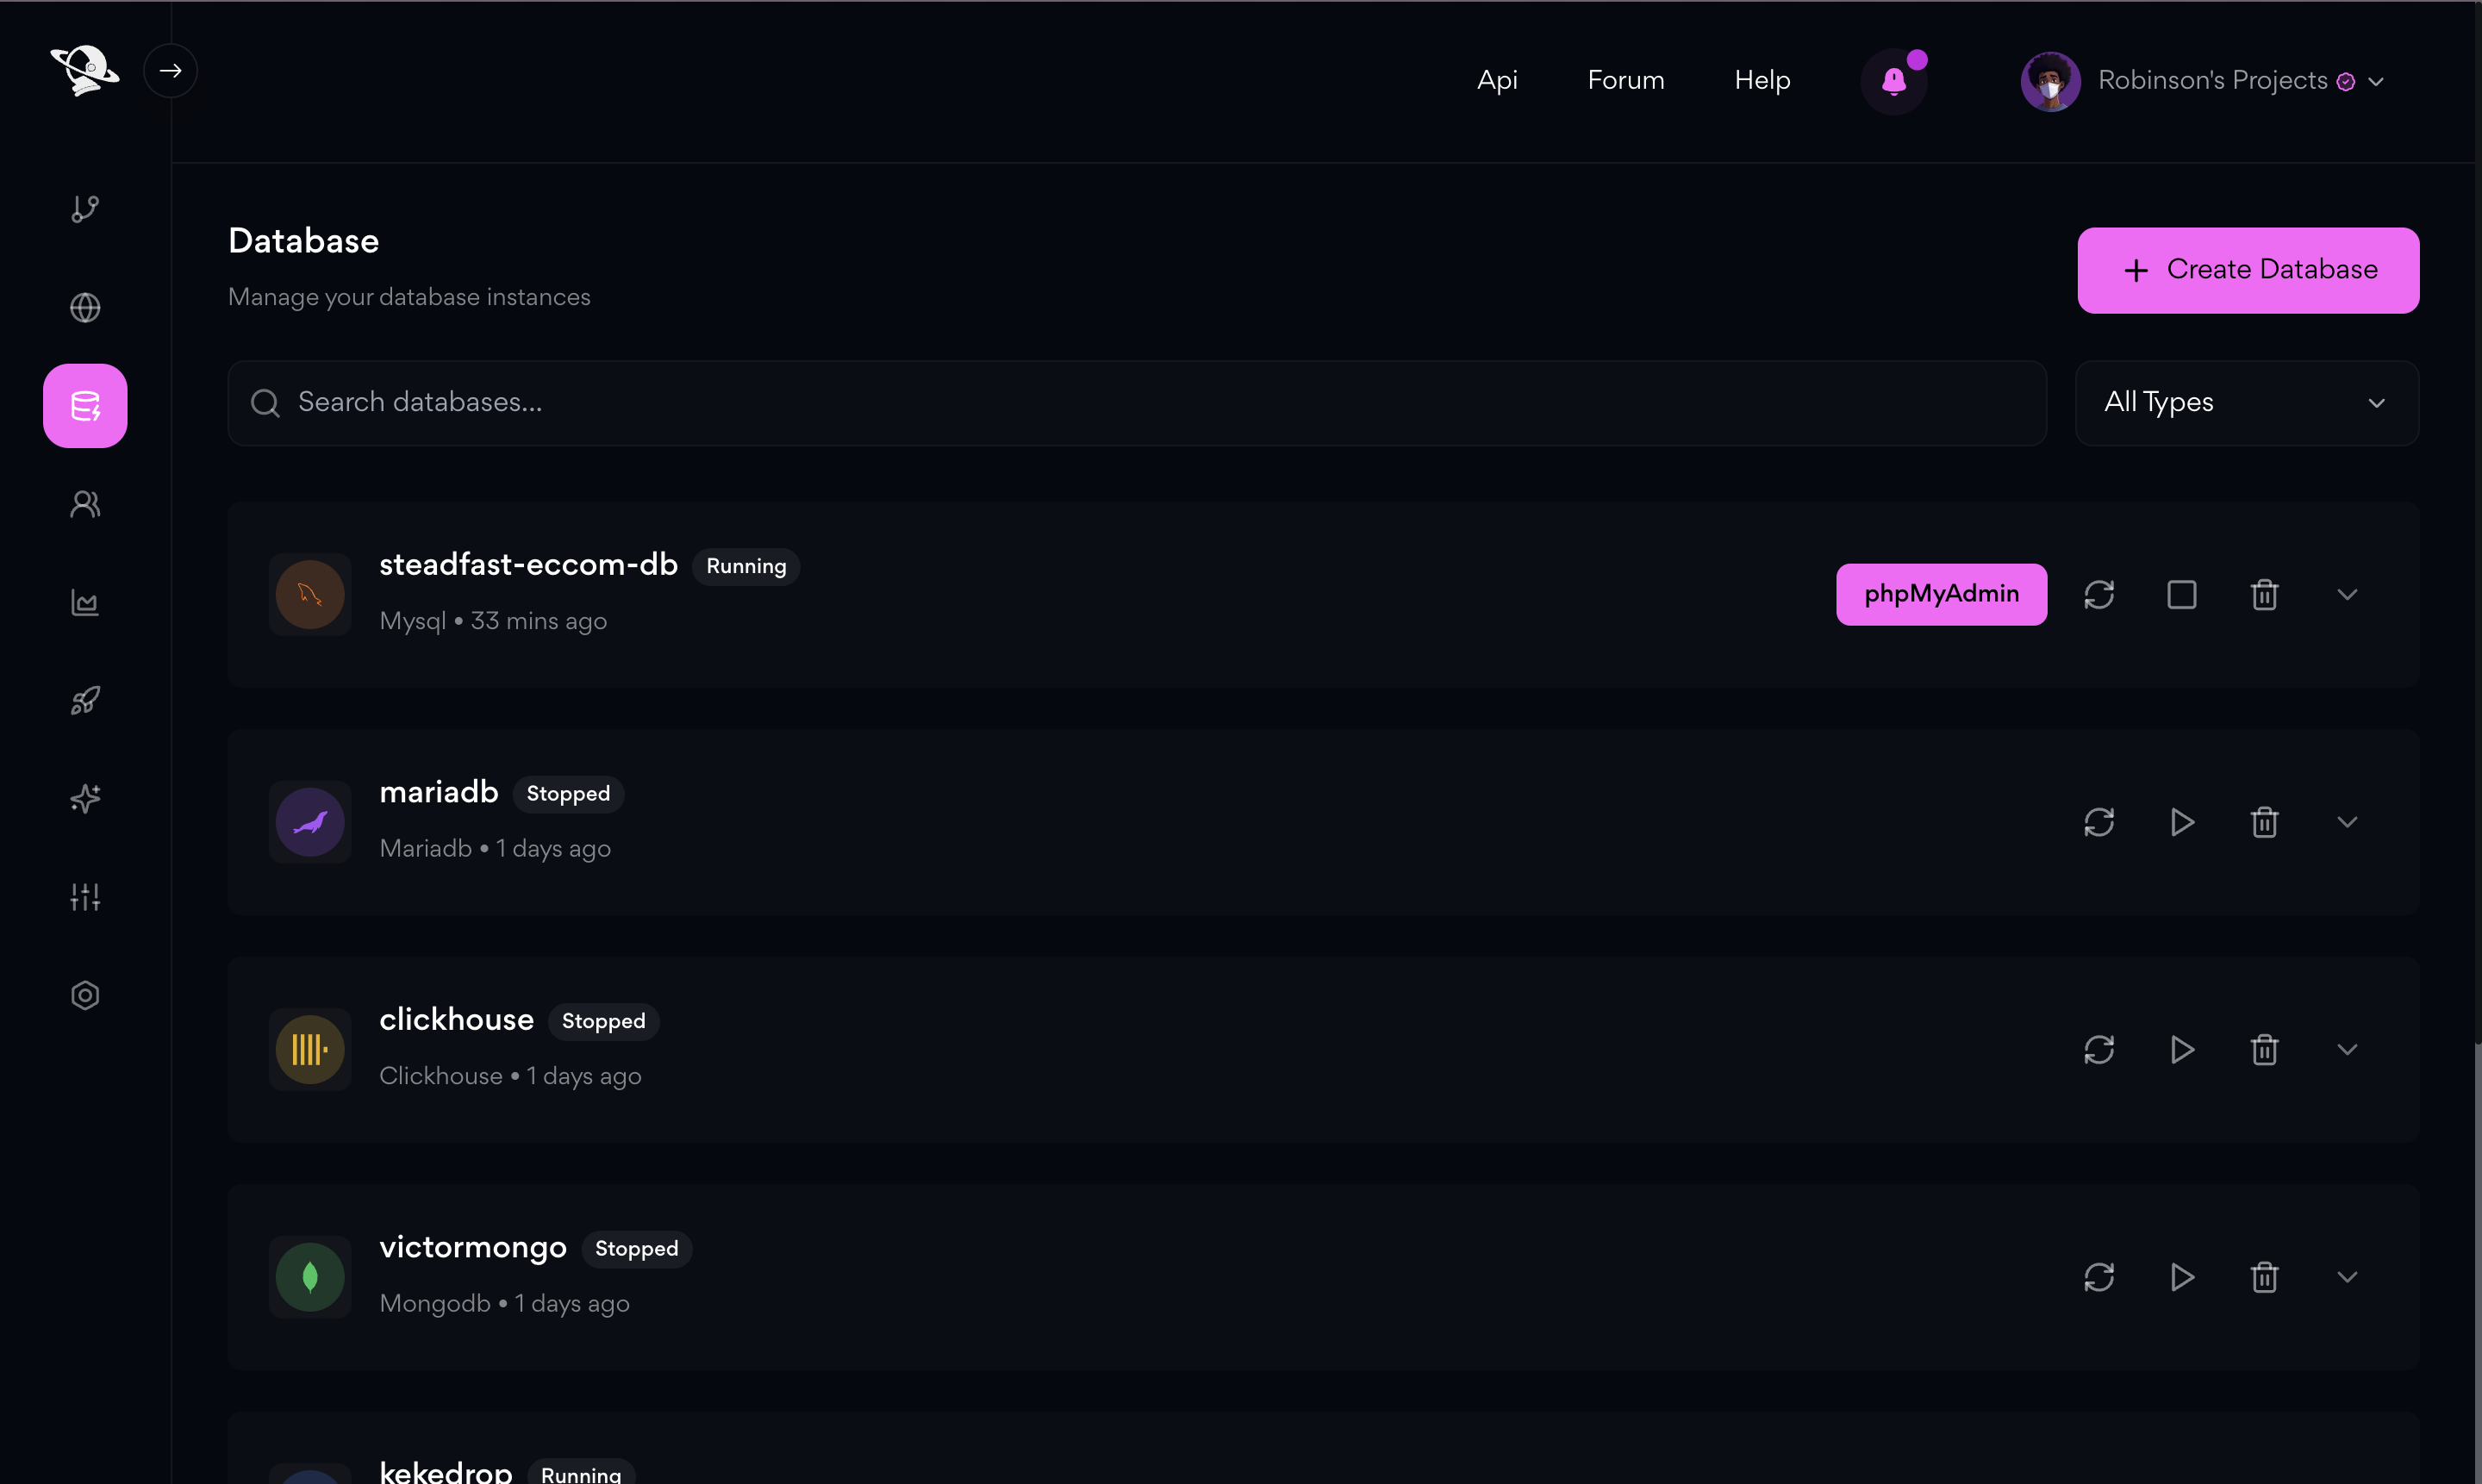Open notifications bell
This screenshot has width=2482, height=1484.
coord(1894,81)
